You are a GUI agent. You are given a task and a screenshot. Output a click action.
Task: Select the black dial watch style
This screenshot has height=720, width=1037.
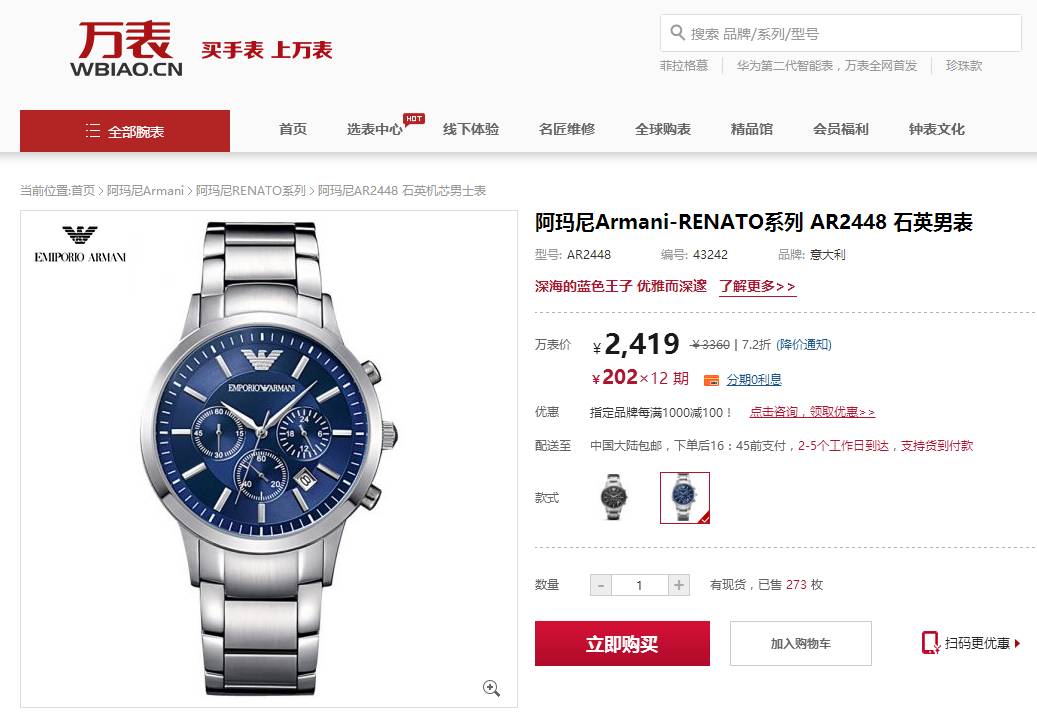point(614,497)
